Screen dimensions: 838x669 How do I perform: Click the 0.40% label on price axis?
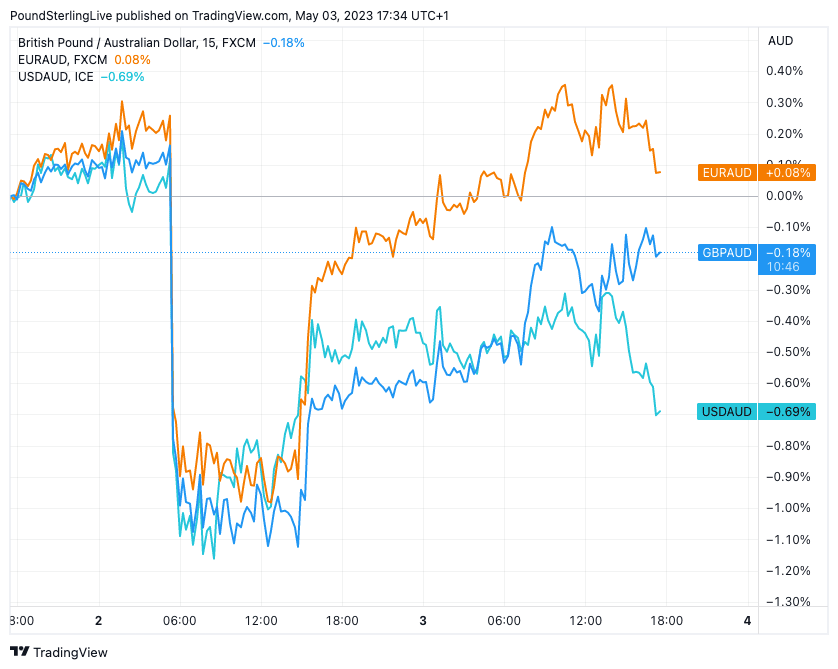pos(785,71)
